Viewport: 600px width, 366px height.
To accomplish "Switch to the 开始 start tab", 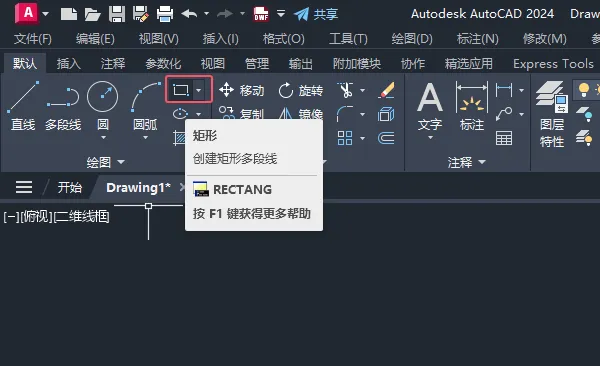I will pos(70,188).
